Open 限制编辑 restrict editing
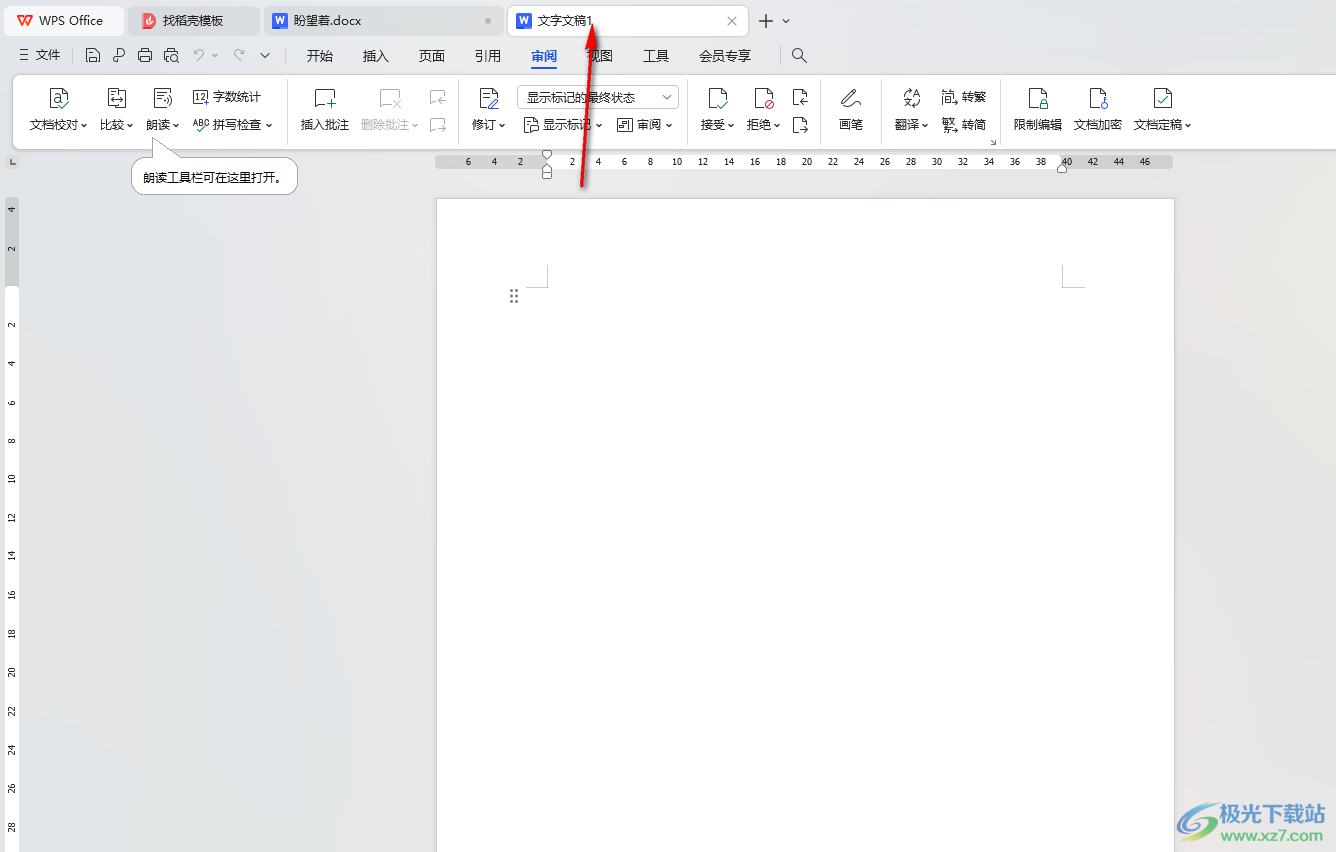 coord(1038,108)
